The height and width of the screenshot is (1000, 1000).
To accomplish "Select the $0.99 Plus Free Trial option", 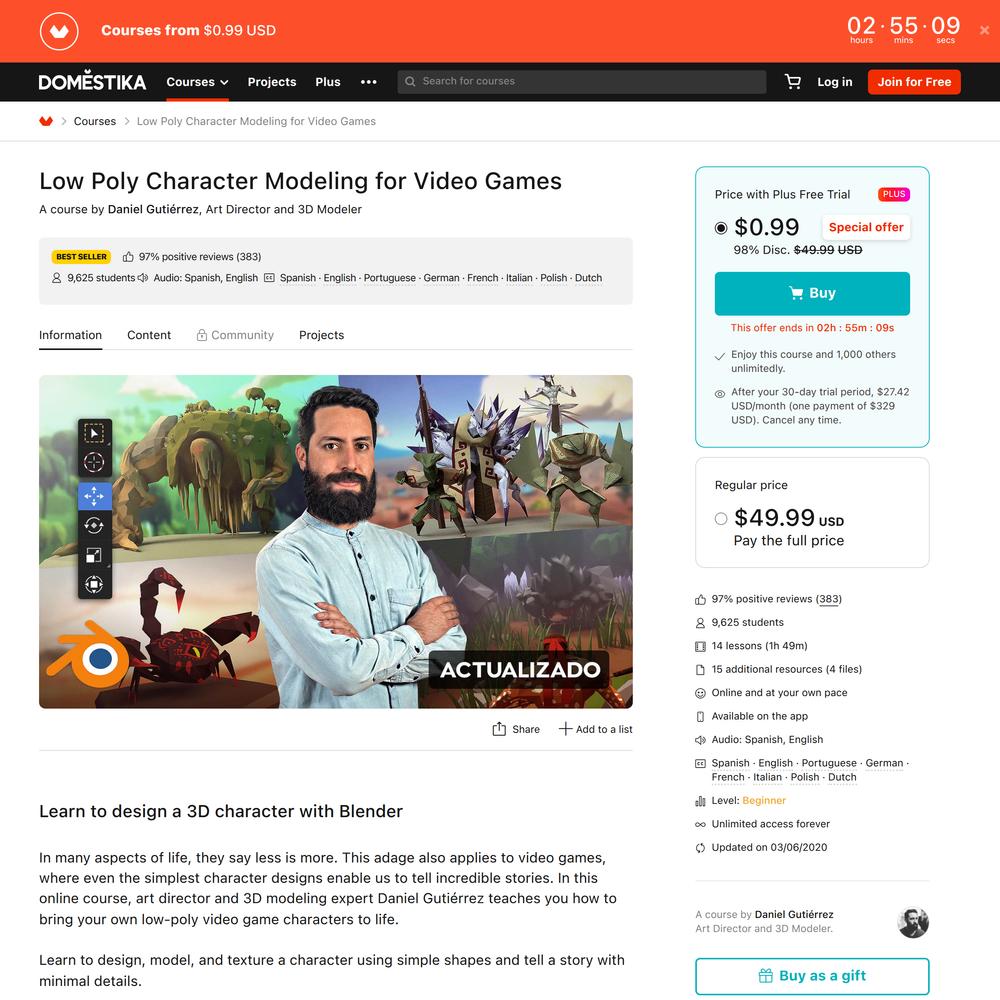I will (x=721, y=228).
